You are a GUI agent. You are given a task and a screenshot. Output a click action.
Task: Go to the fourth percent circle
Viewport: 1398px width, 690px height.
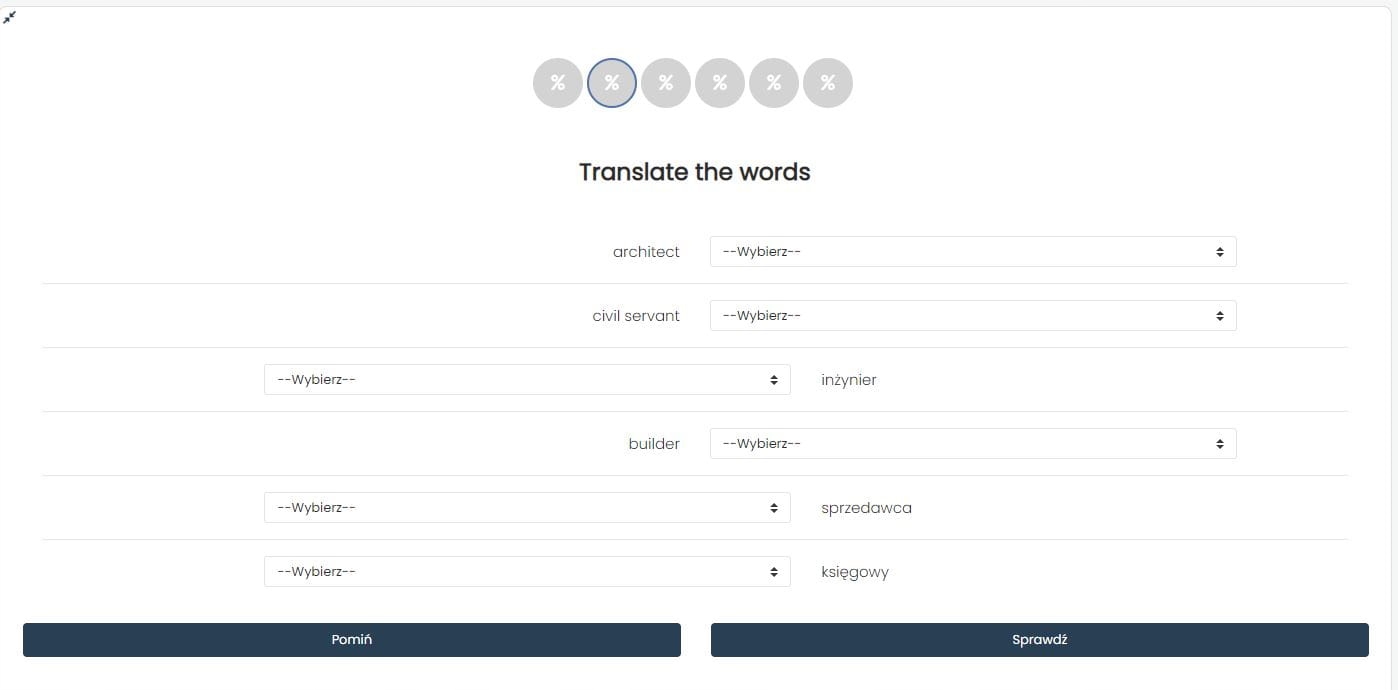tap(720, 83)
